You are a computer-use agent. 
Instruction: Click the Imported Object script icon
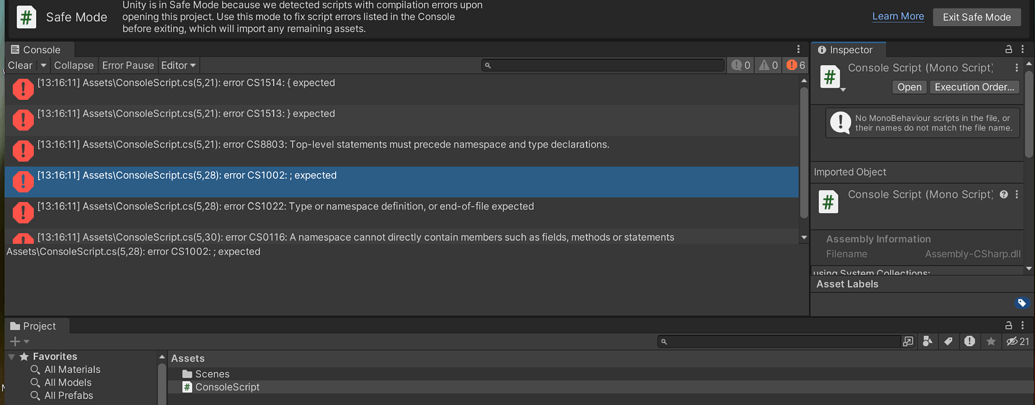pos(829,201)
